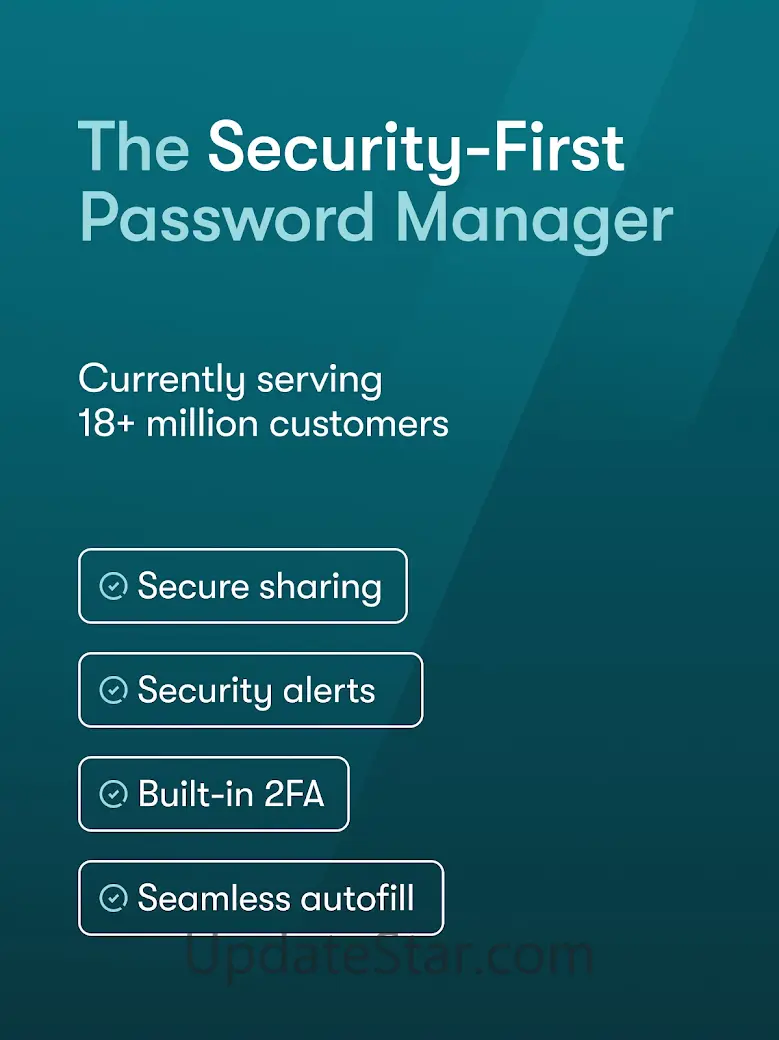Click the word "Password" in the headline
The height and width of the screenshot is (1040, 779).
click(230, 218)
